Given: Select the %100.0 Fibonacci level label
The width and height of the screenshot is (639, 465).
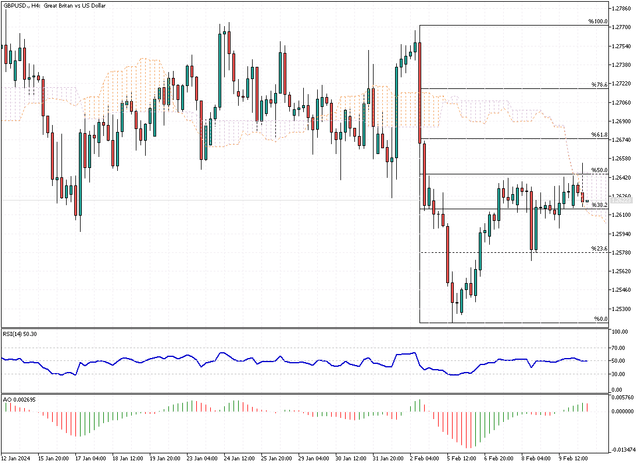Looking at the screenshot, I should point(597,21).
